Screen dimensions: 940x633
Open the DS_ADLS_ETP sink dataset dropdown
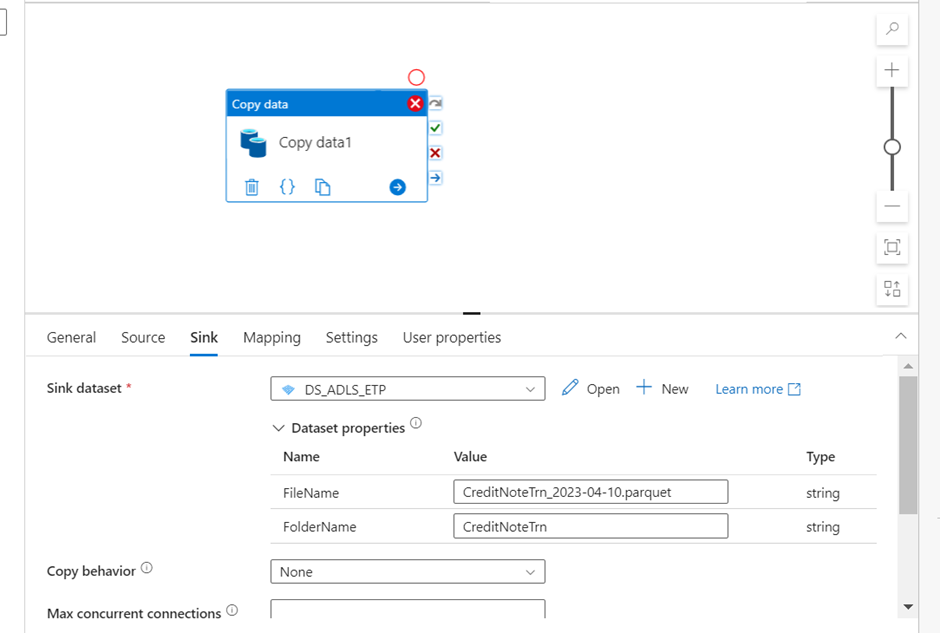(408, 389)
